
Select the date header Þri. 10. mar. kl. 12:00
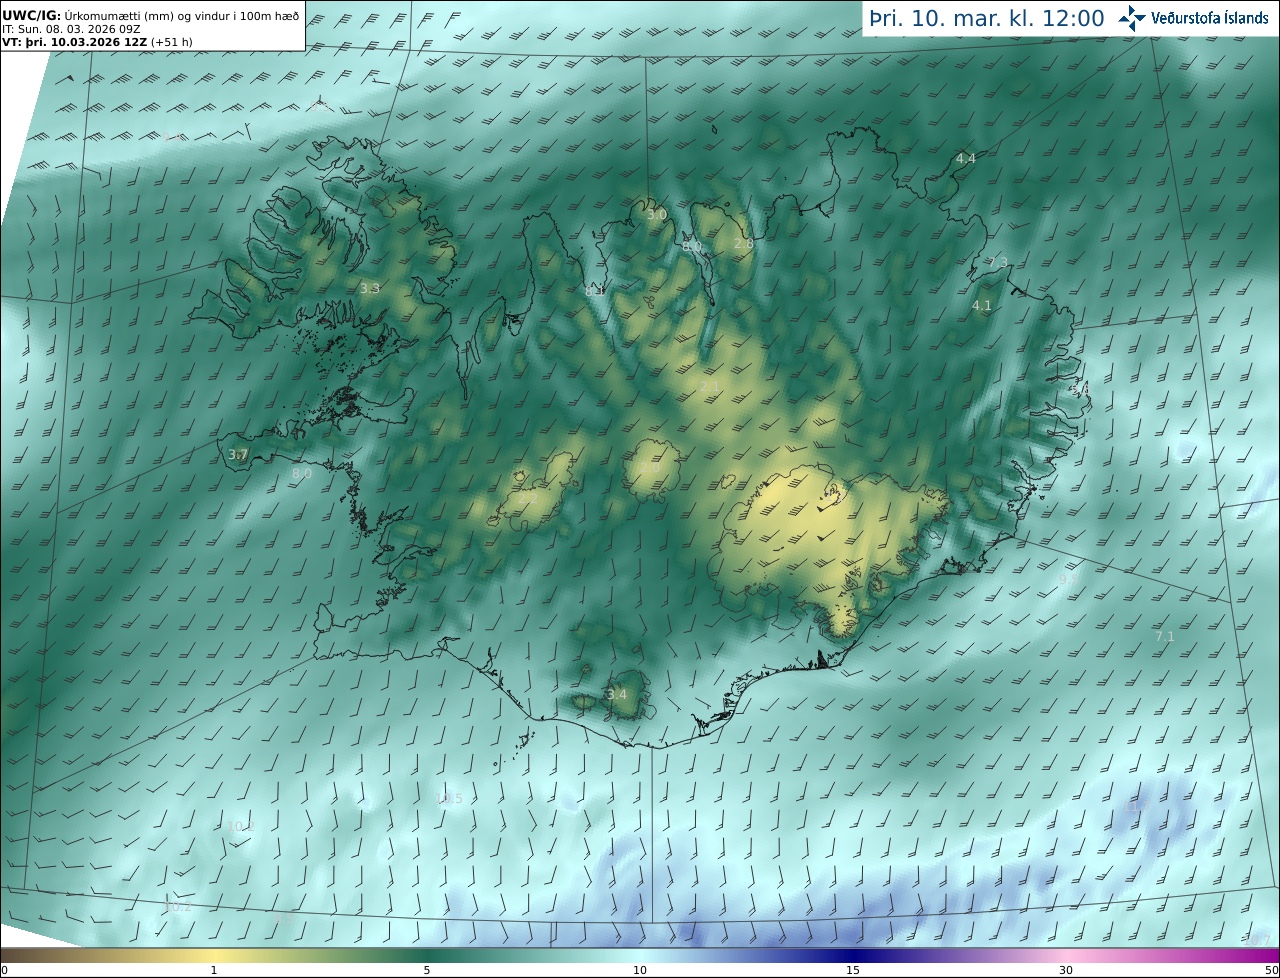coord(987,18)
